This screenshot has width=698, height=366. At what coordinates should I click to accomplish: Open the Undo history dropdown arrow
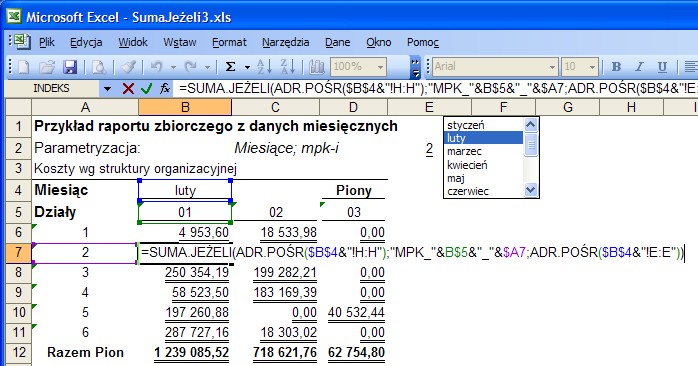tap(173, 67)
